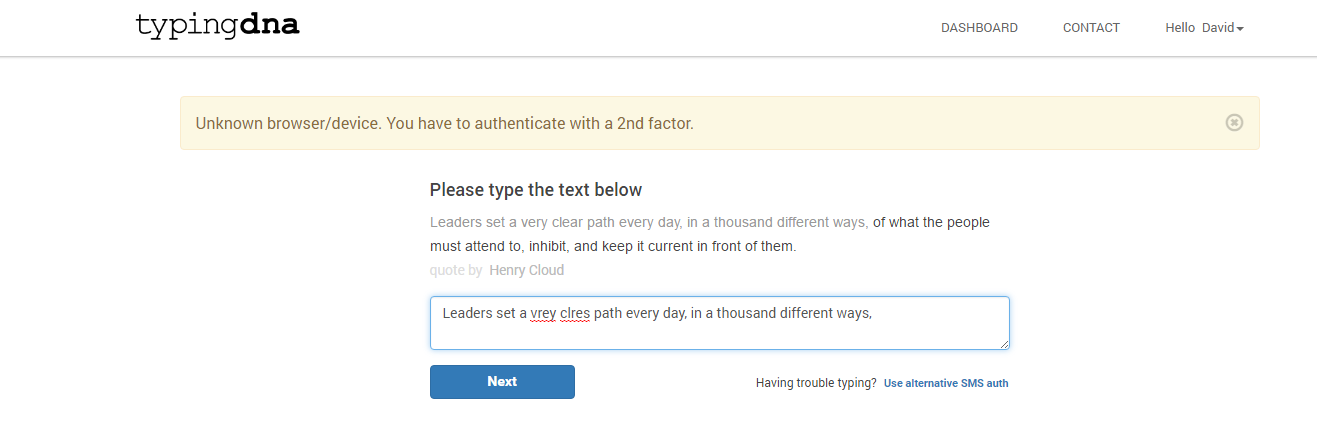Click the yellow 2nd factor warning message
This screenshot has height=436, width=1317.
point(444,123)
